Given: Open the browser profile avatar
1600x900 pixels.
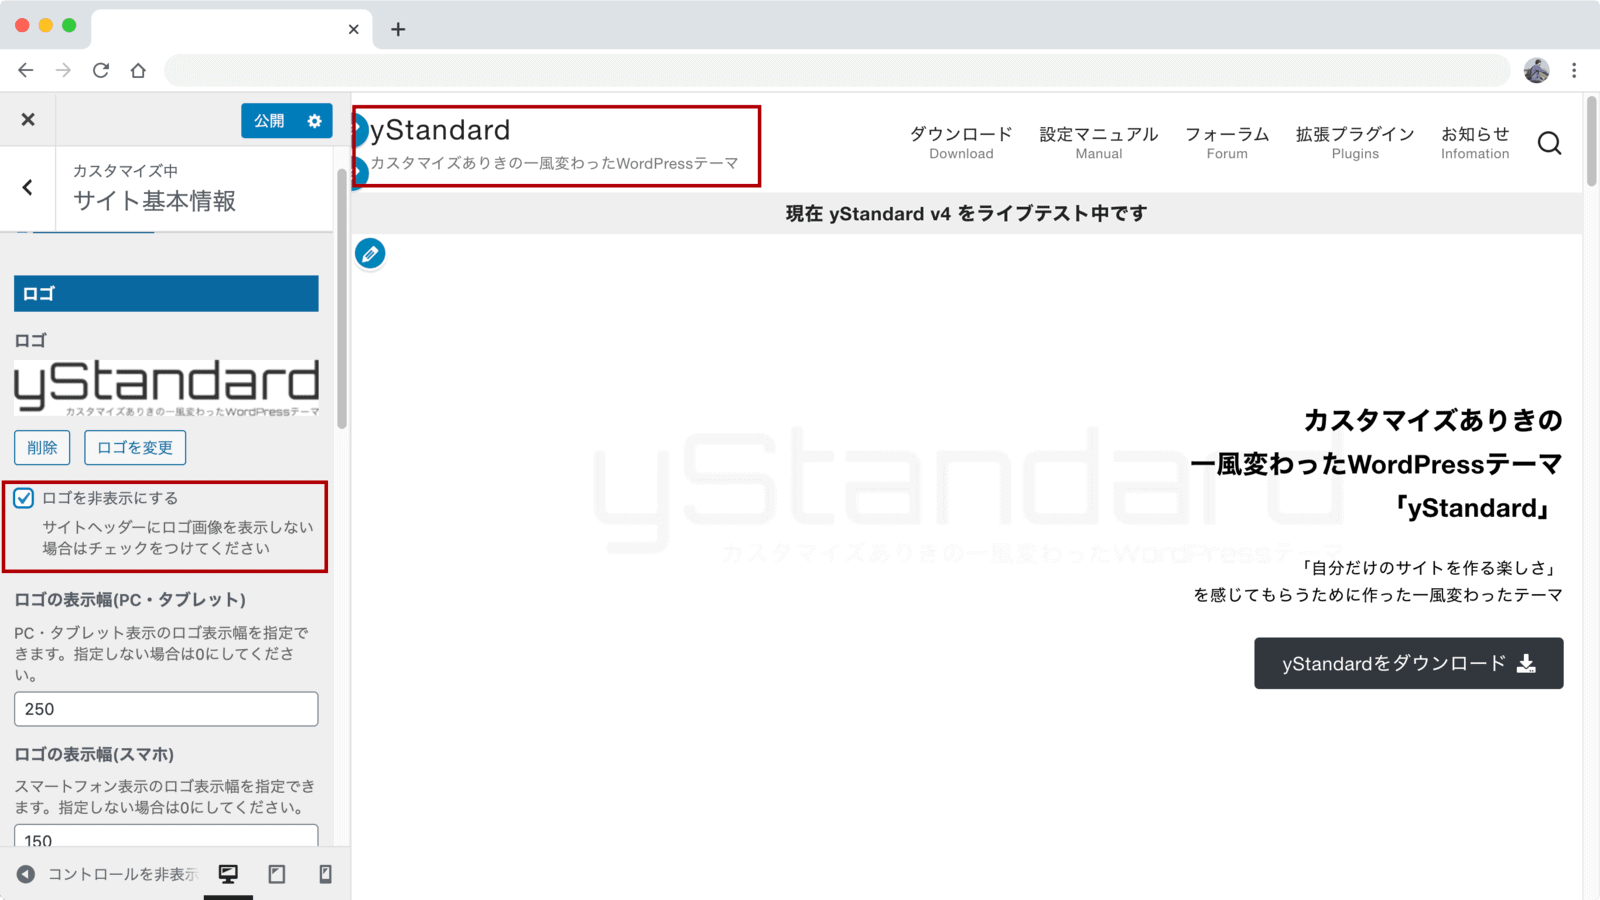Looking at the screenshot, I should point(1537,70).
